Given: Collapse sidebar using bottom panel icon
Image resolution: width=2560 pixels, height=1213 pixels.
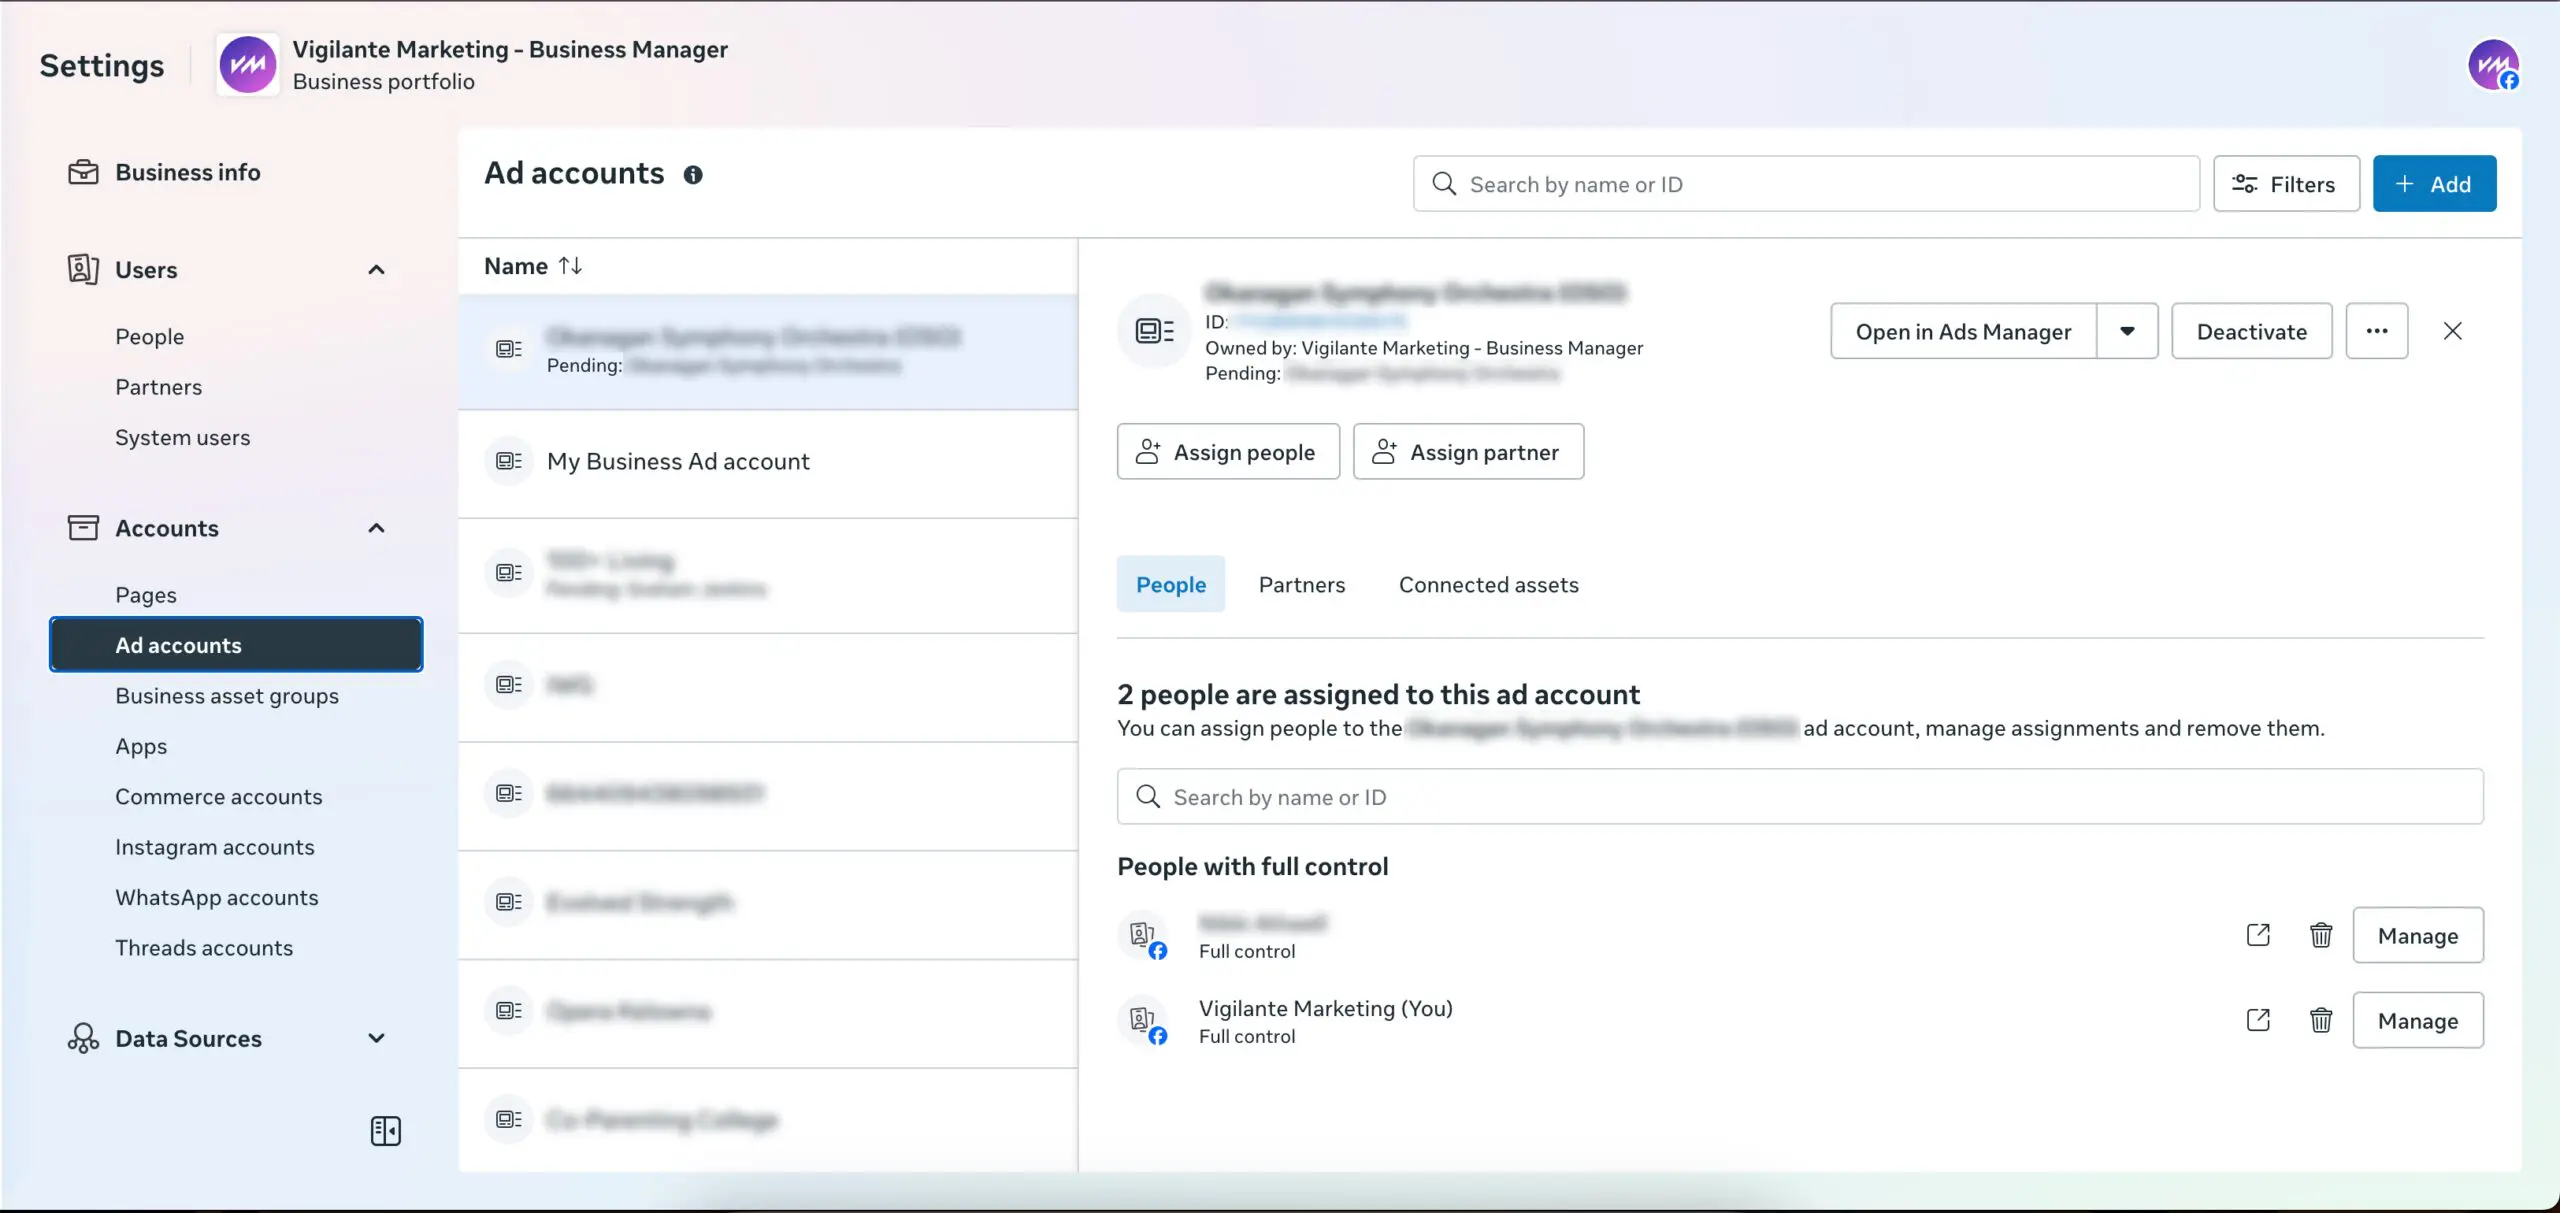Looking at the screenshot, I should click(x=385, y=1131).
